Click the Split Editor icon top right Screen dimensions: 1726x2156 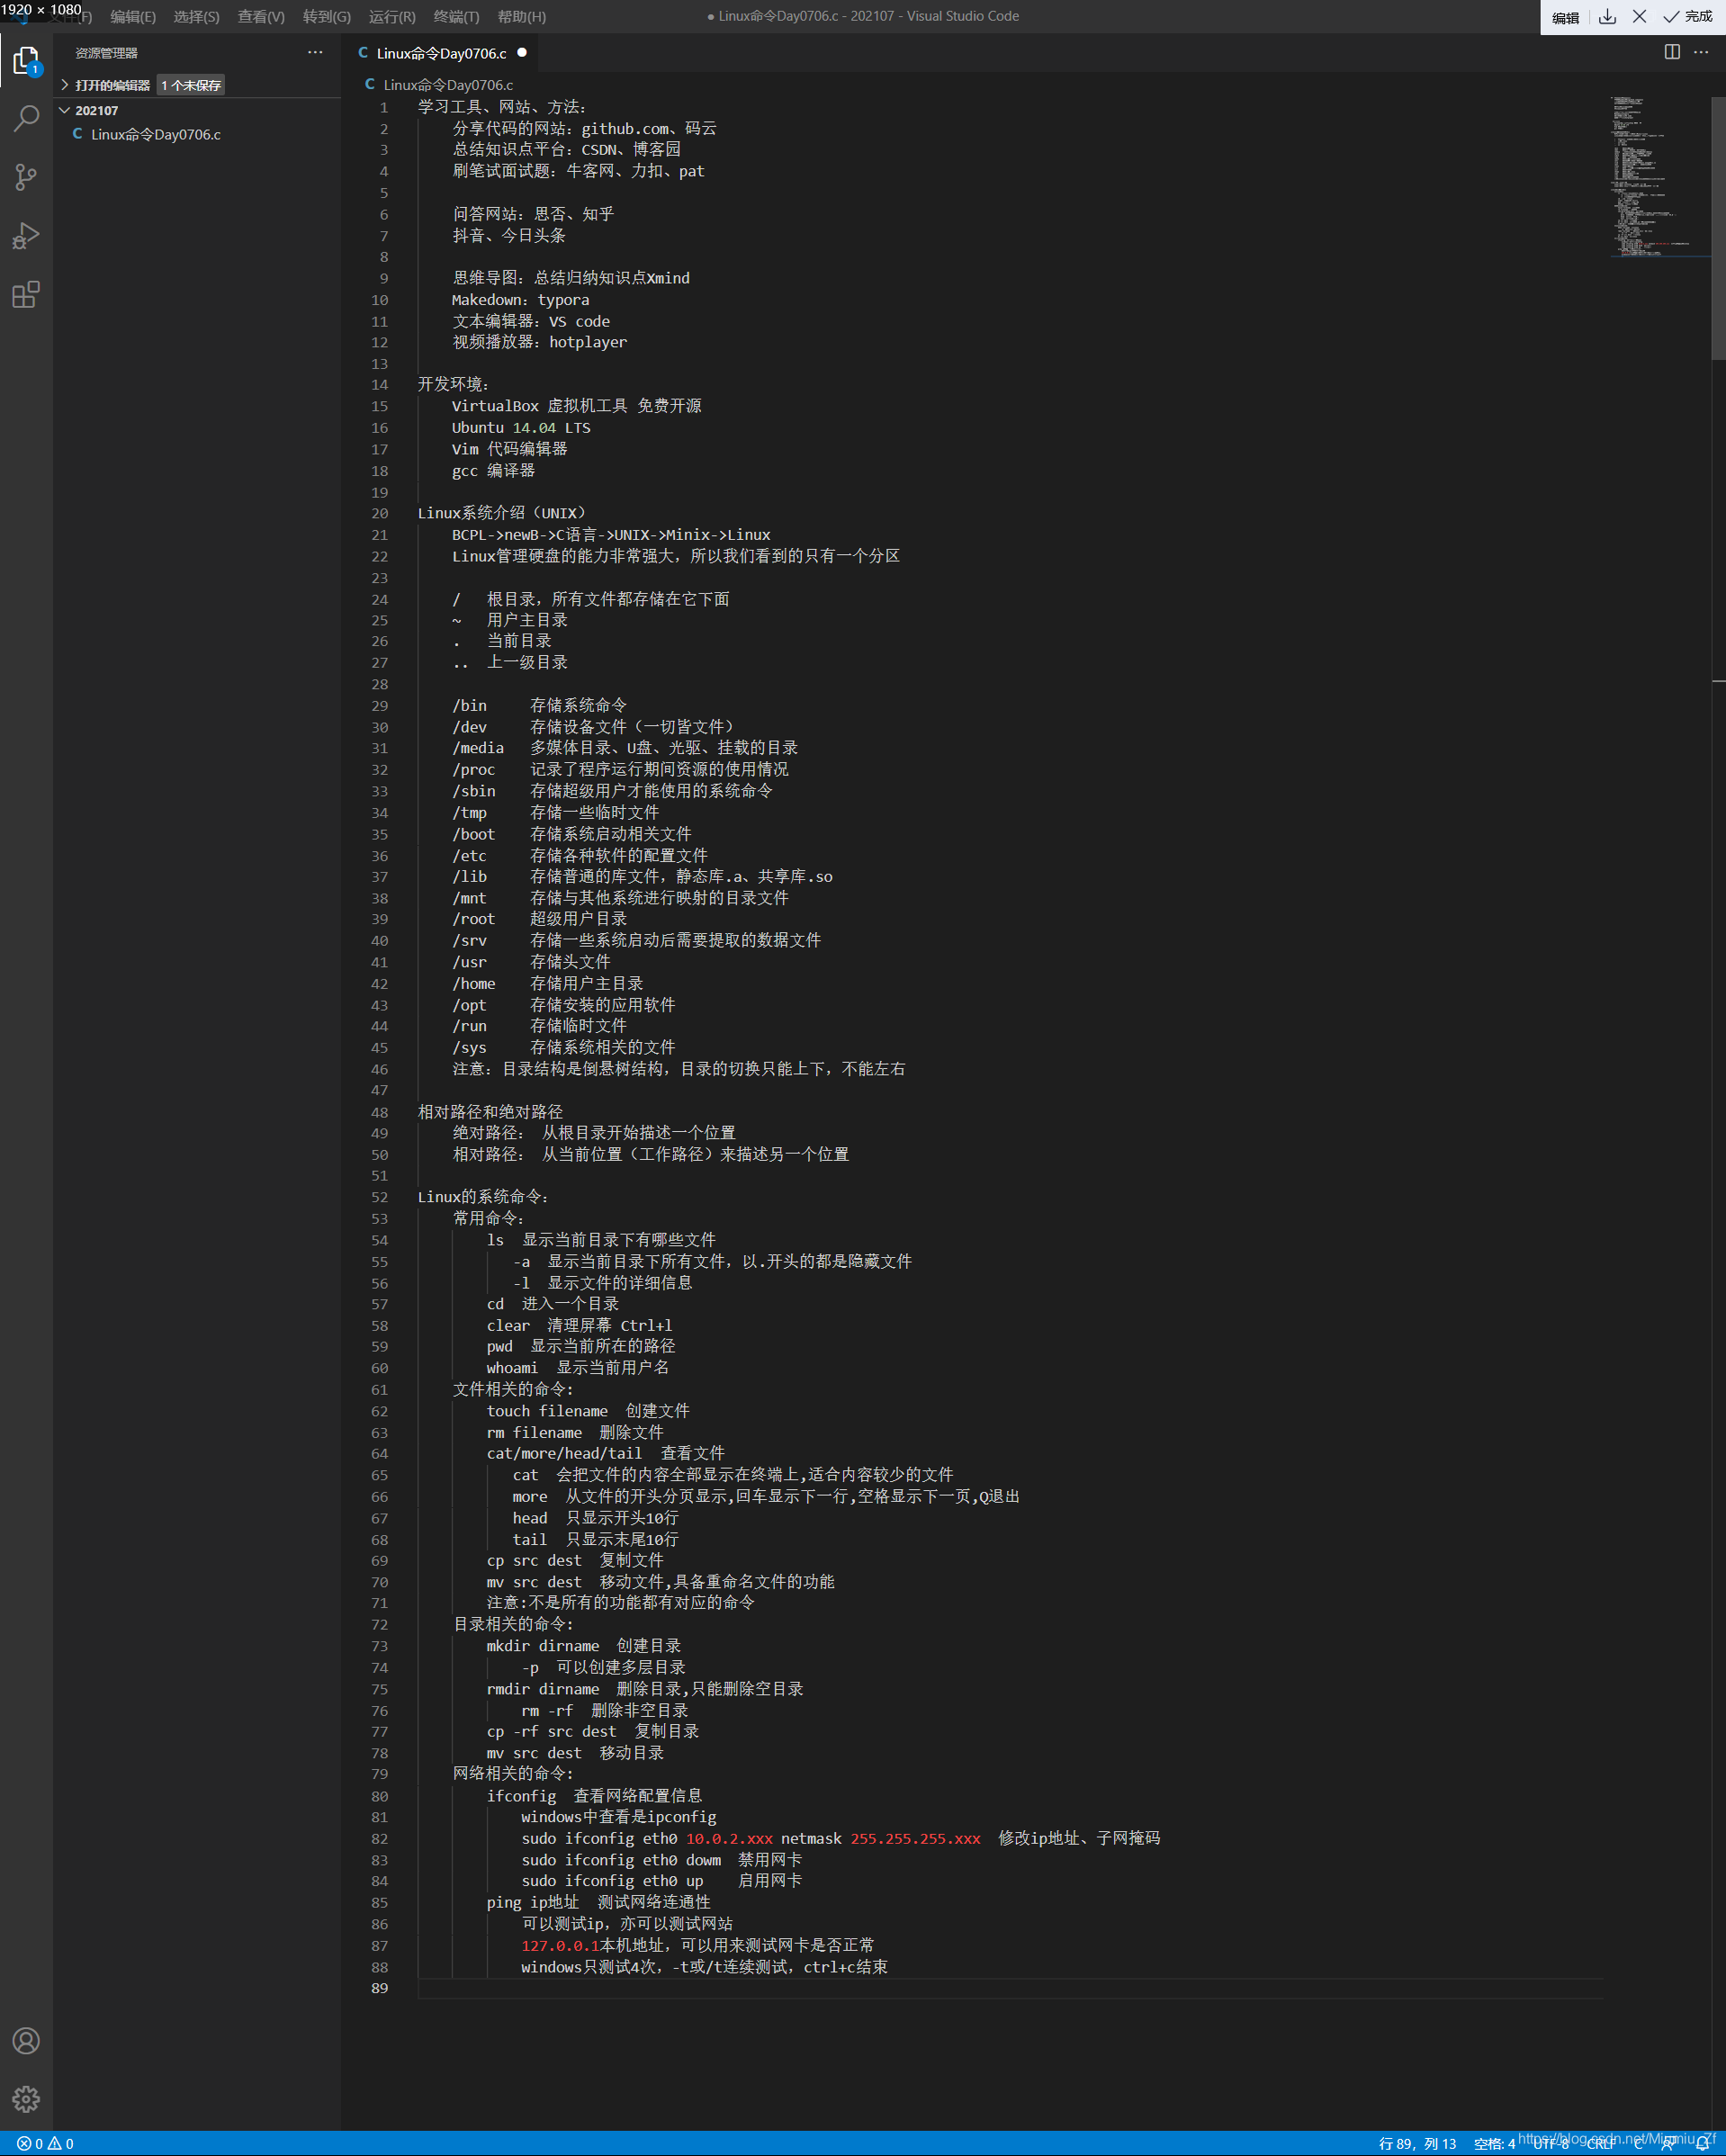pos(1673,52)
